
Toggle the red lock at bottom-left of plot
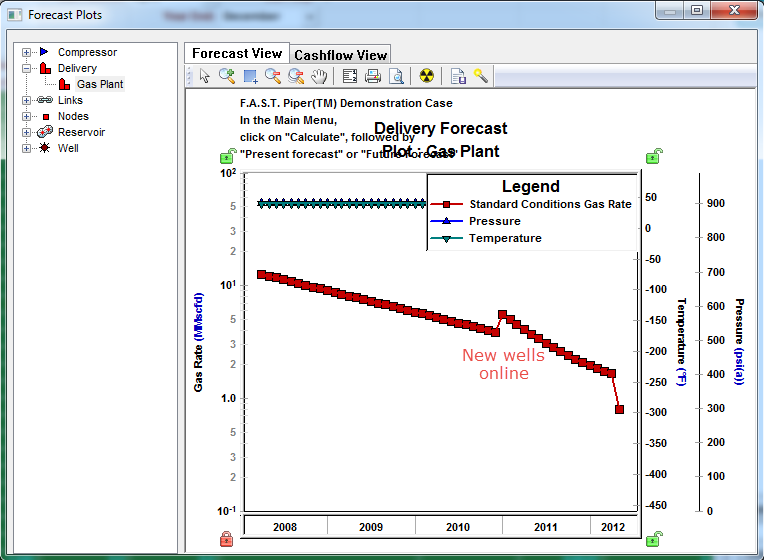(226, 539)
